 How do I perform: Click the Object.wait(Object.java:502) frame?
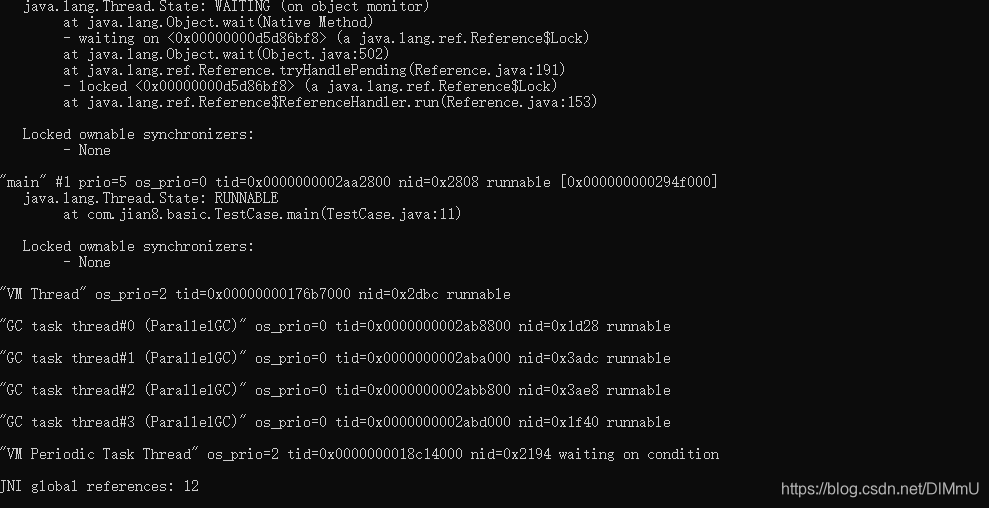[x=226, y=54]
